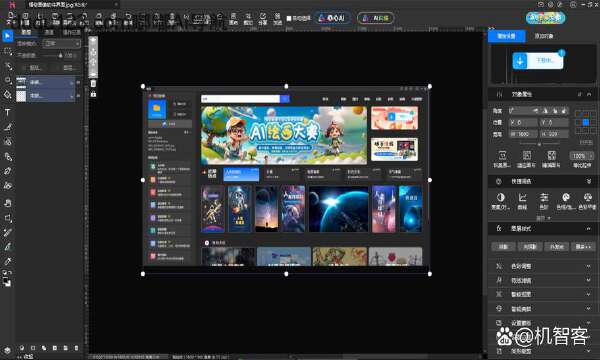Click the layer opacity slider handle
The height and width of the screenshot is (360, 600).
[60, 55]
